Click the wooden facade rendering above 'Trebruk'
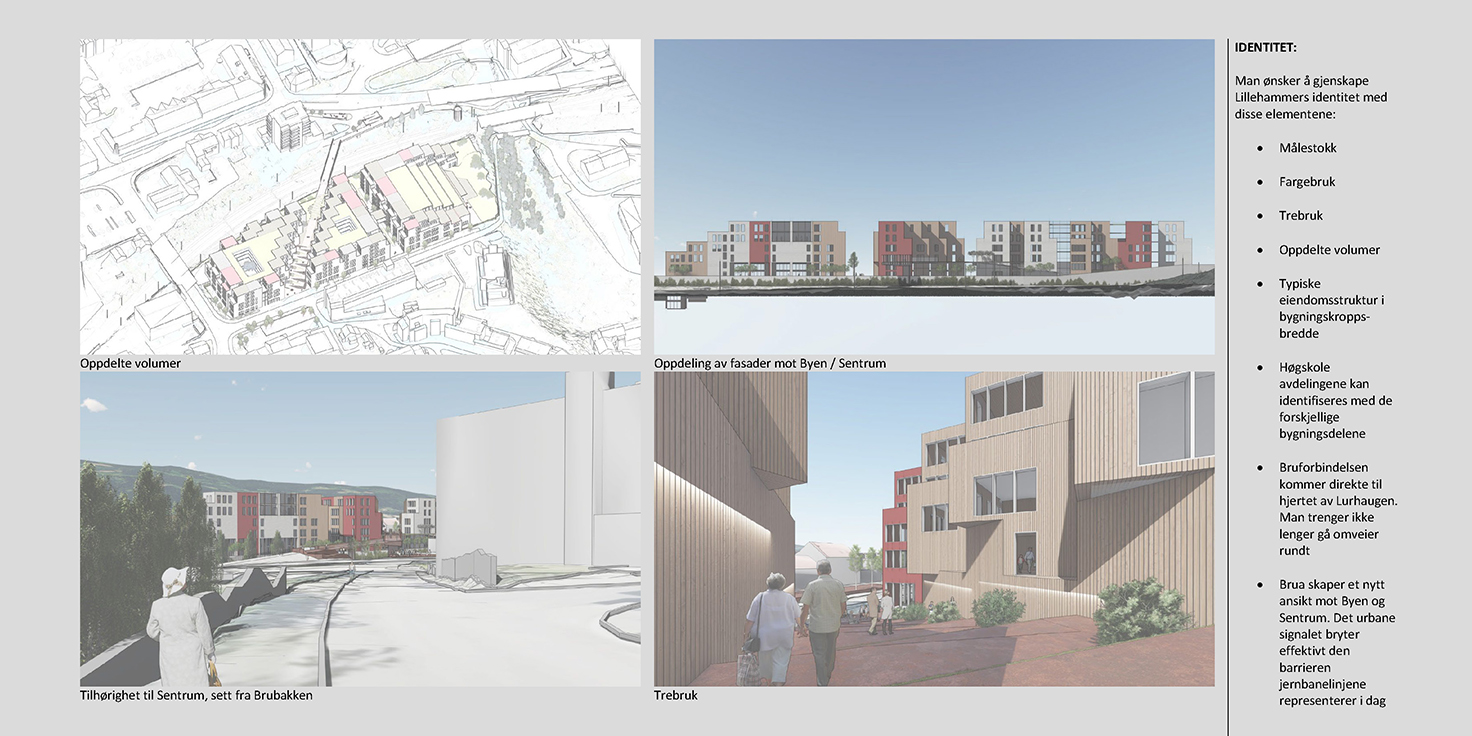Image resolution: width=1472 pixels, height=736 pixels. (934, 529)
